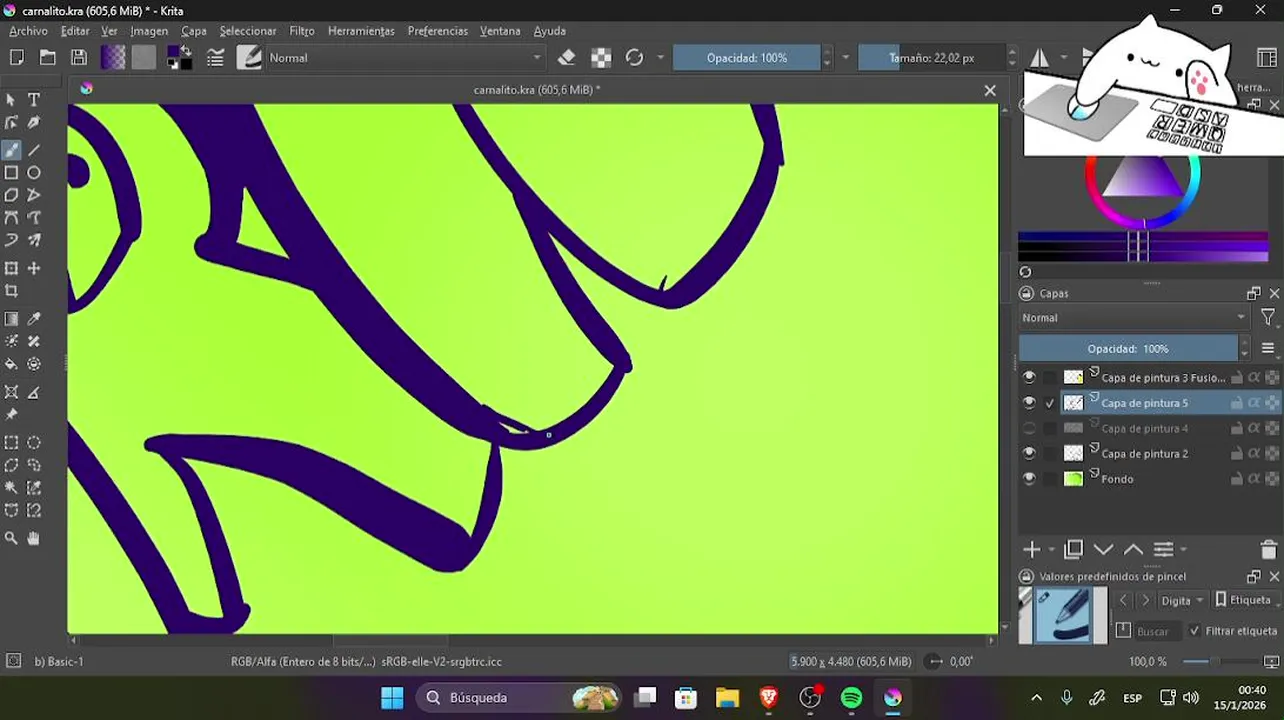Viewport: 1284px width, 720px height.
Task: Select the Zoom magnifier tool
Action: click(x=11, y=538)
